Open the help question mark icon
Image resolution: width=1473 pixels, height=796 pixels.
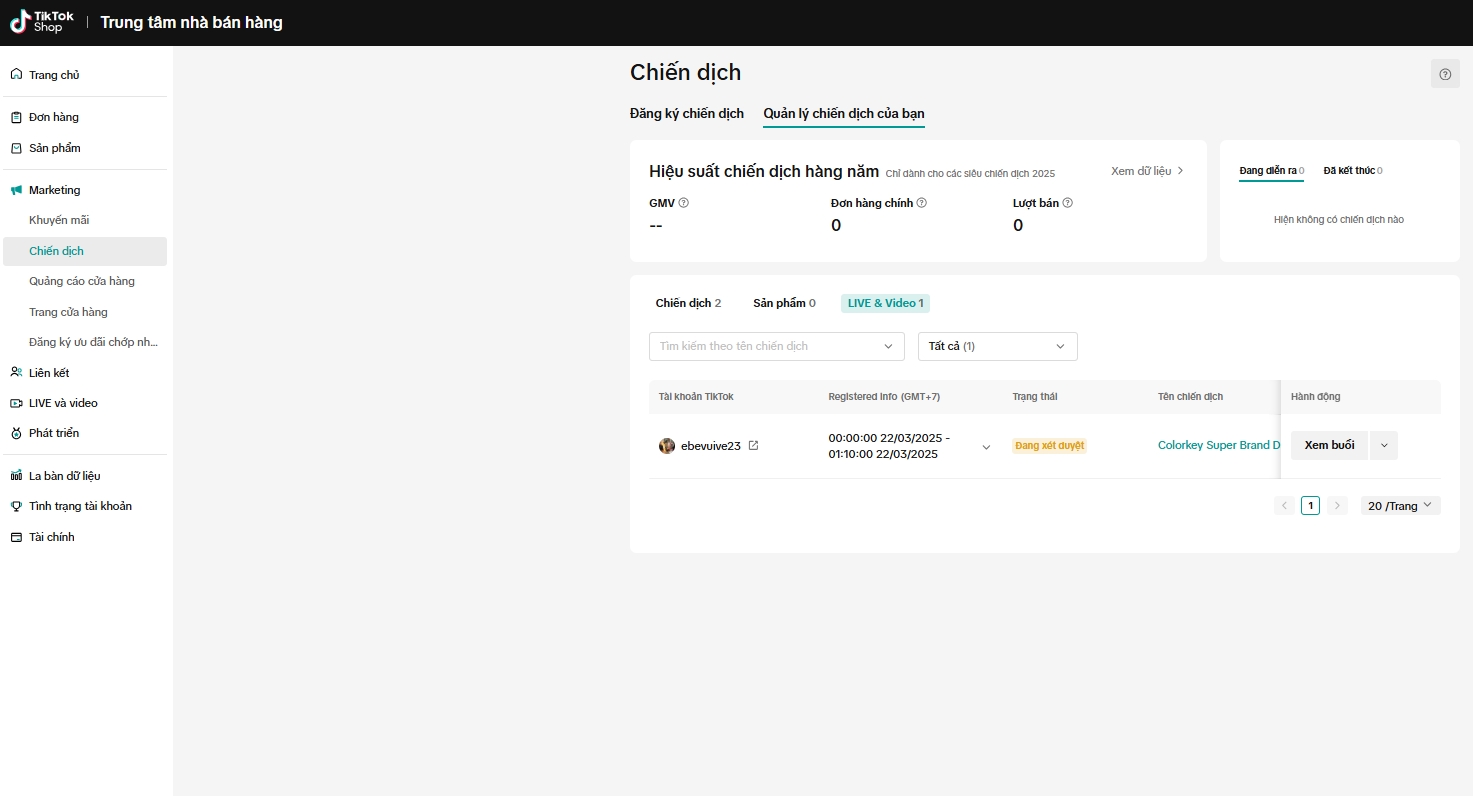pyautogui.click(x=1445, y=74)
